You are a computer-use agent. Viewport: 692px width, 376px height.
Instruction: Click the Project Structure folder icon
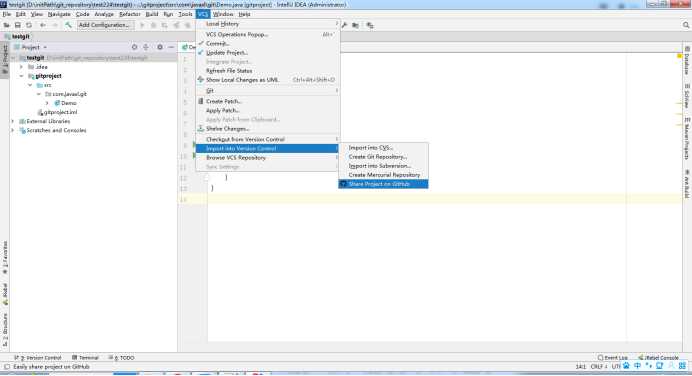tap(356, 25)
